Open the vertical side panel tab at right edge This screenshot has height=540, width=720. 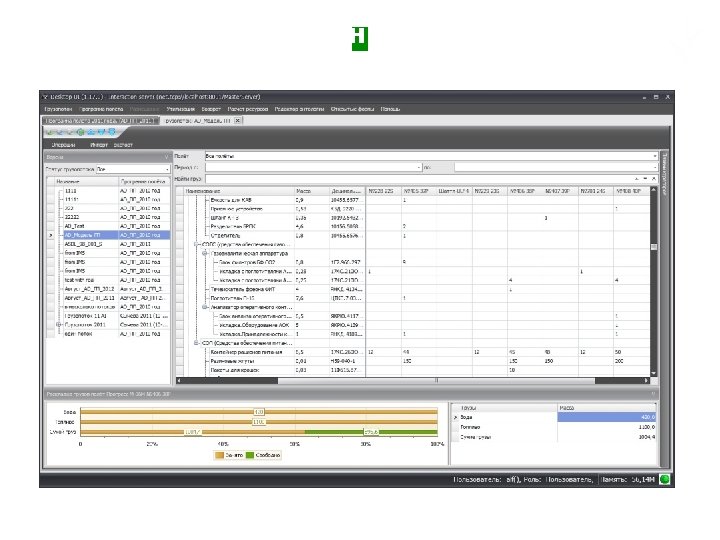click(664, 174)
